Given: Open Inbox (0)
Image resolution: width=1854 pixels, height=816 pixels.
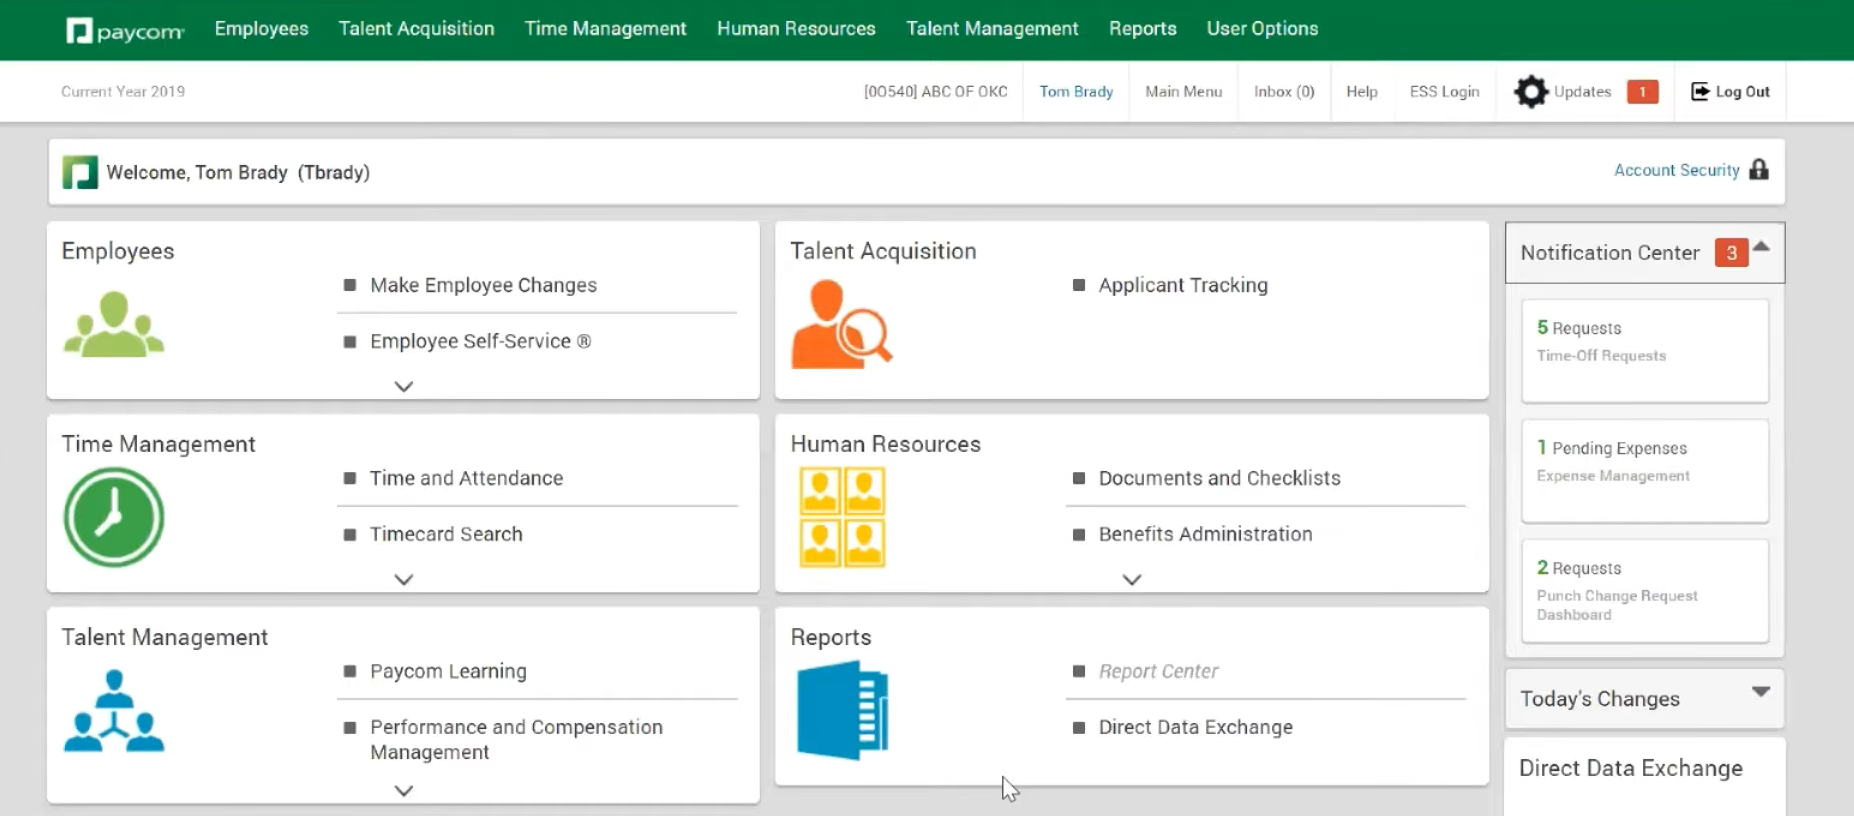Looking at the screenshot, I should (1285, 92).
